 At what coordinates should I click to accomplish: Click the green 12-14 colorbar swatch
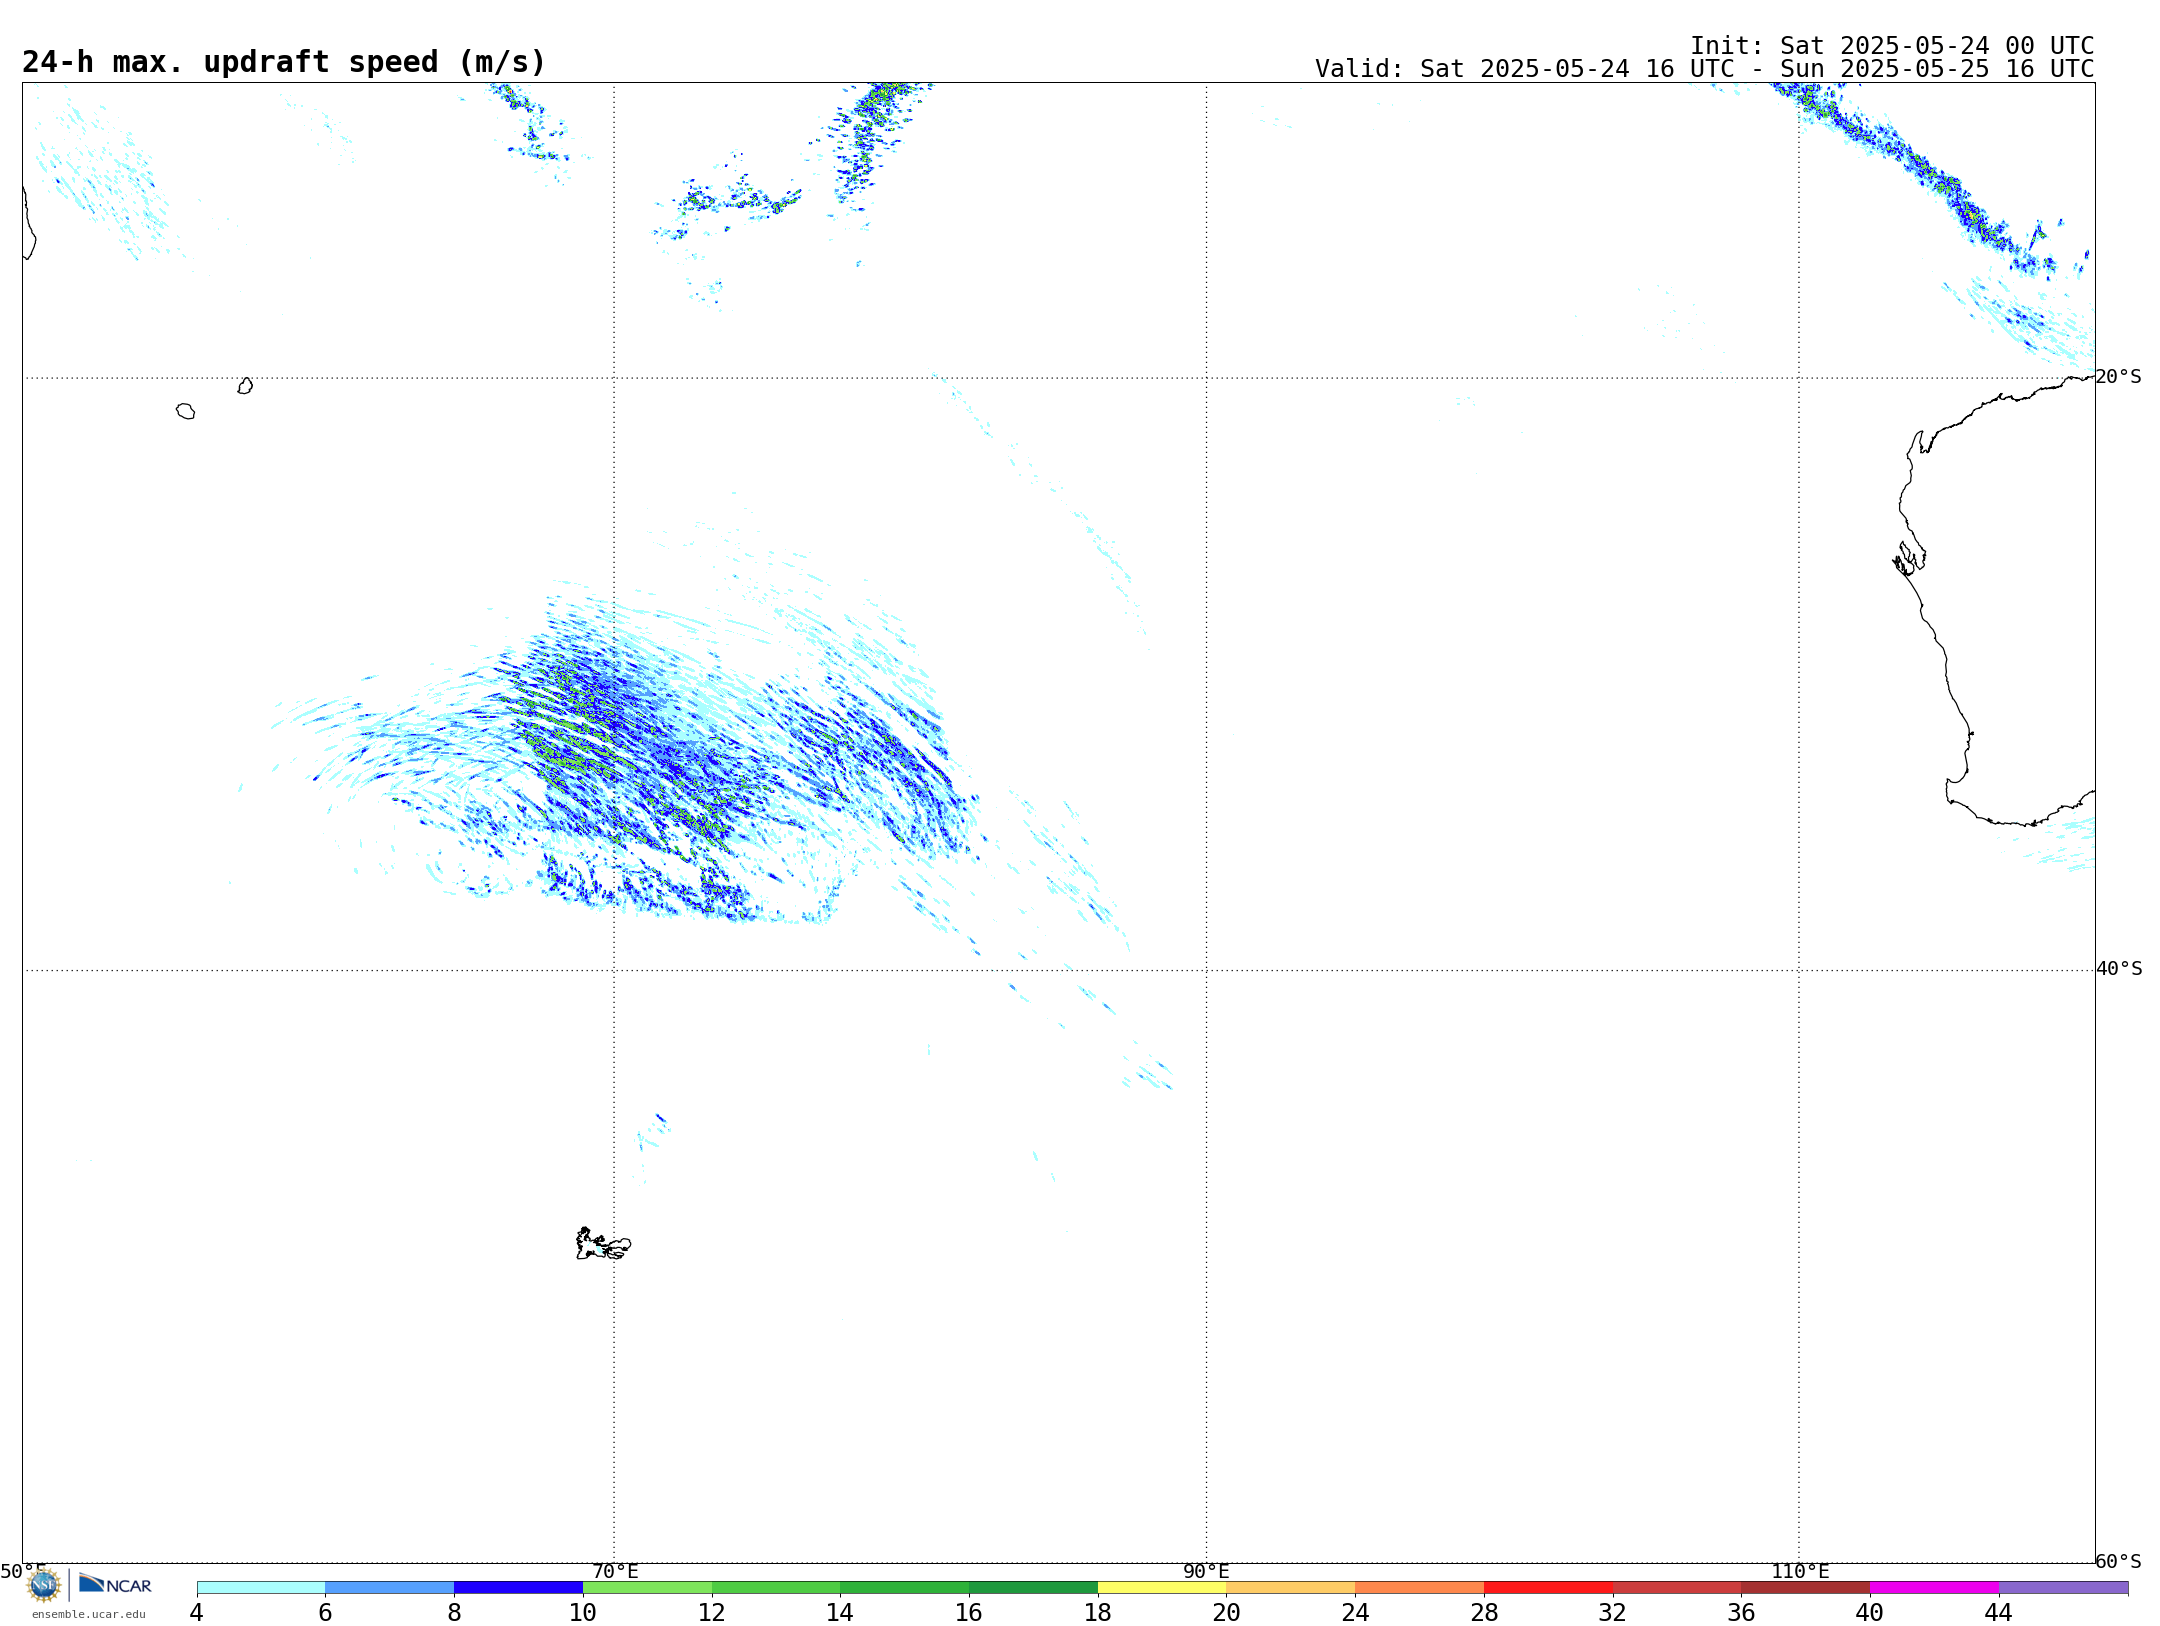pos(776,1587)
